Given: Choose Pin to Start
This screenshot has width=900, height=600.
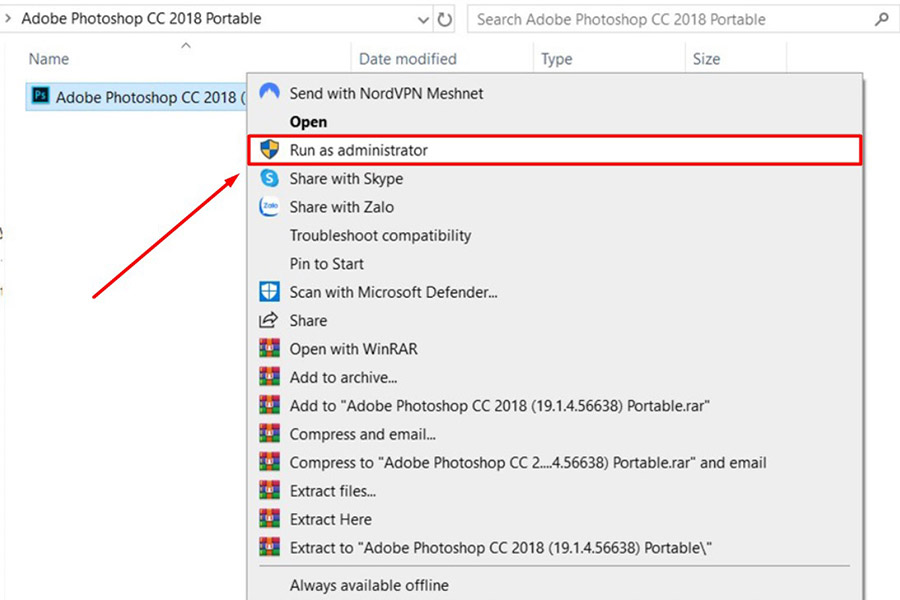Looking at the screenshot, I should [554, 264].
